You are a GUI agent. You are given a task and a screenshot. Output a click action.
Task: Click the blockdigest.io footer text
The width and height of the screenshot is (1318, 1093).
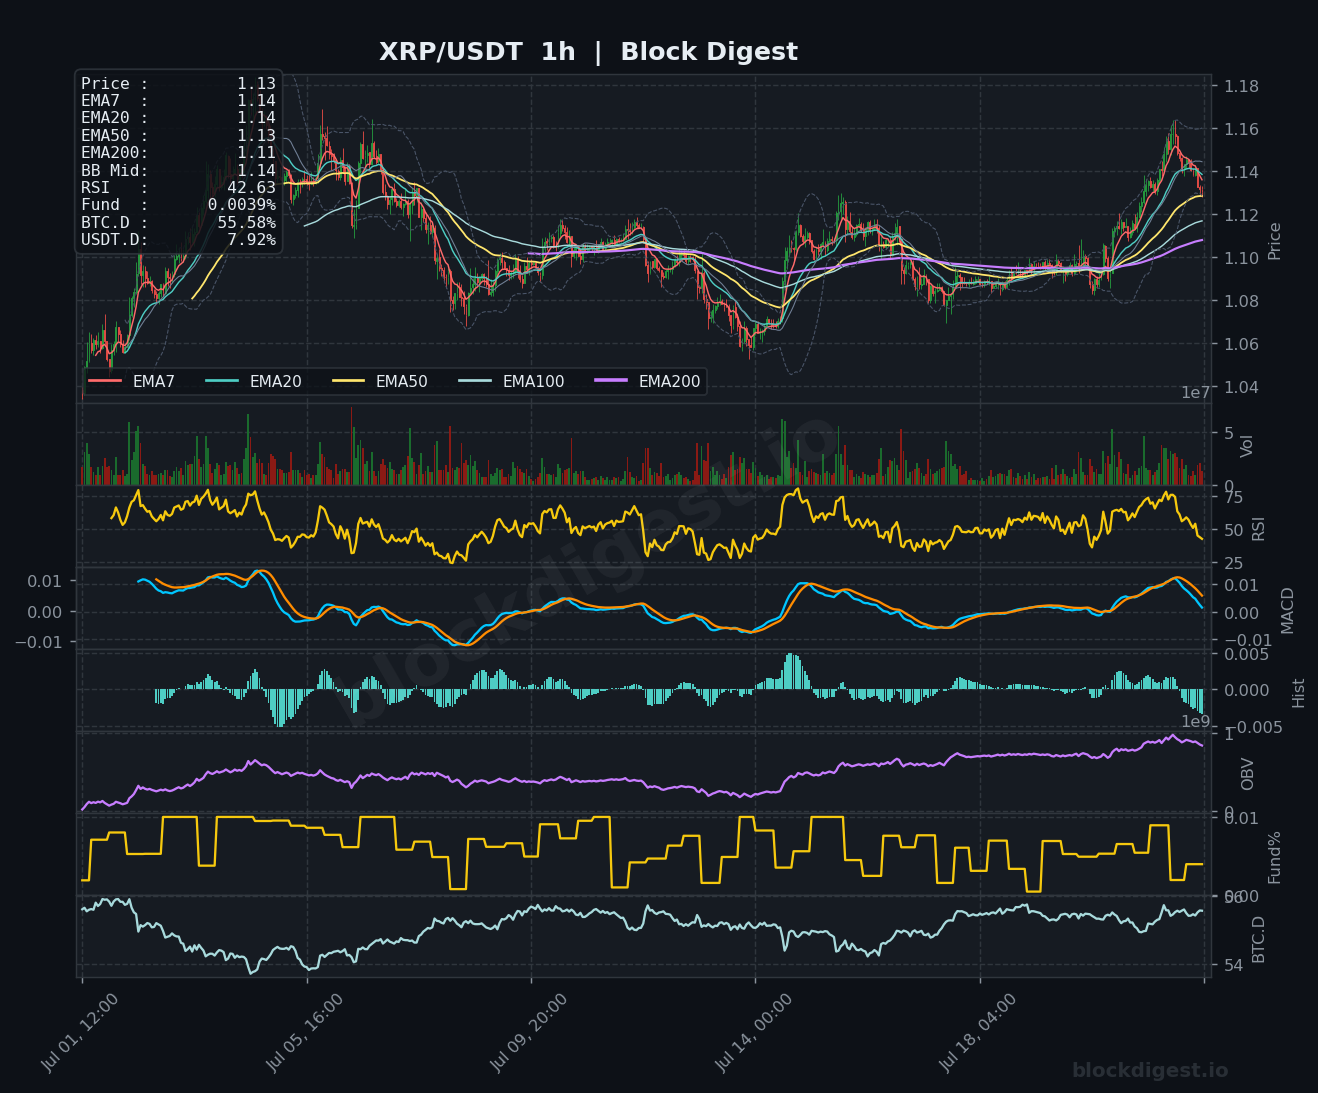pos(1150,1071)
